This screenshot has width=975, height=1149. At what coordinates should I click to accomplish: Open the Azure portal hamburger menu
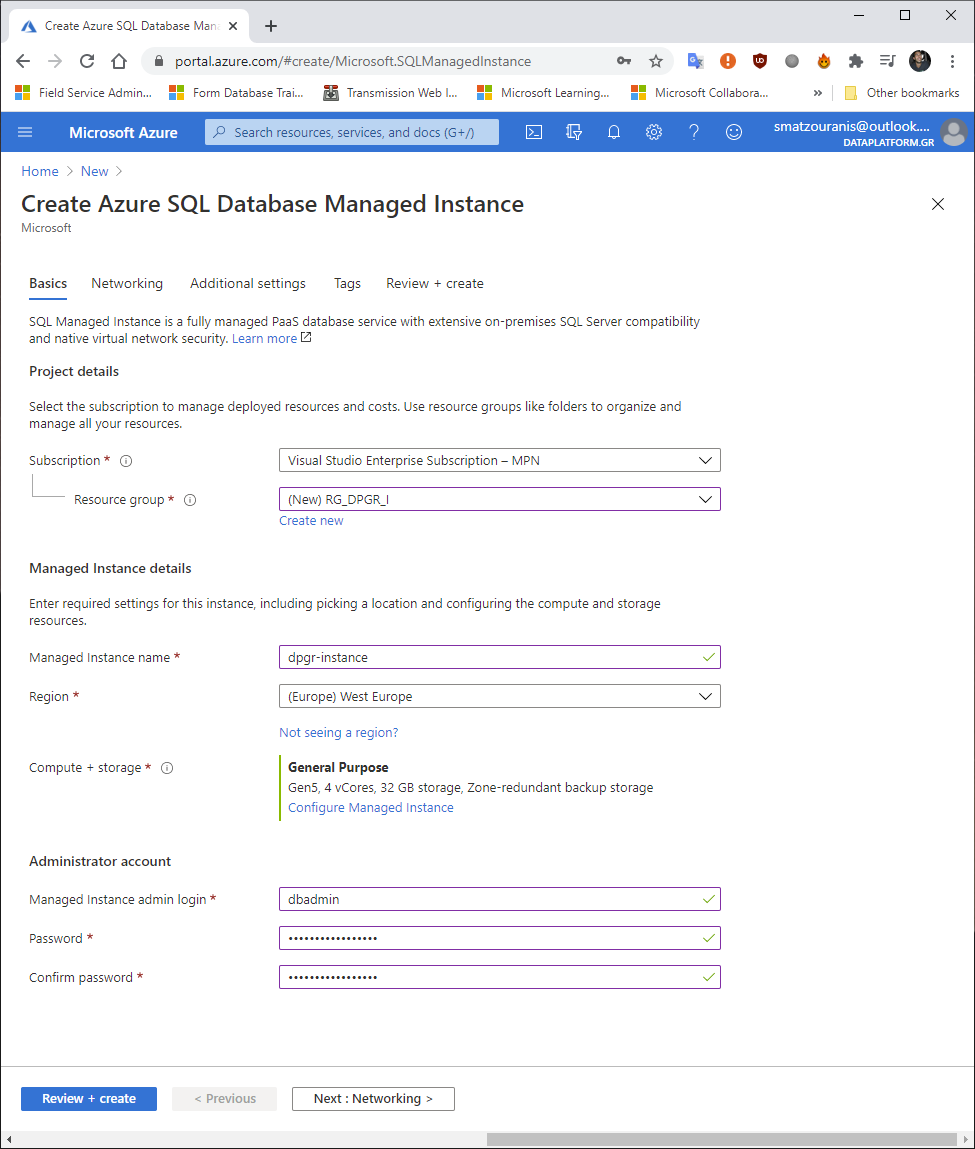pos(24,131)
